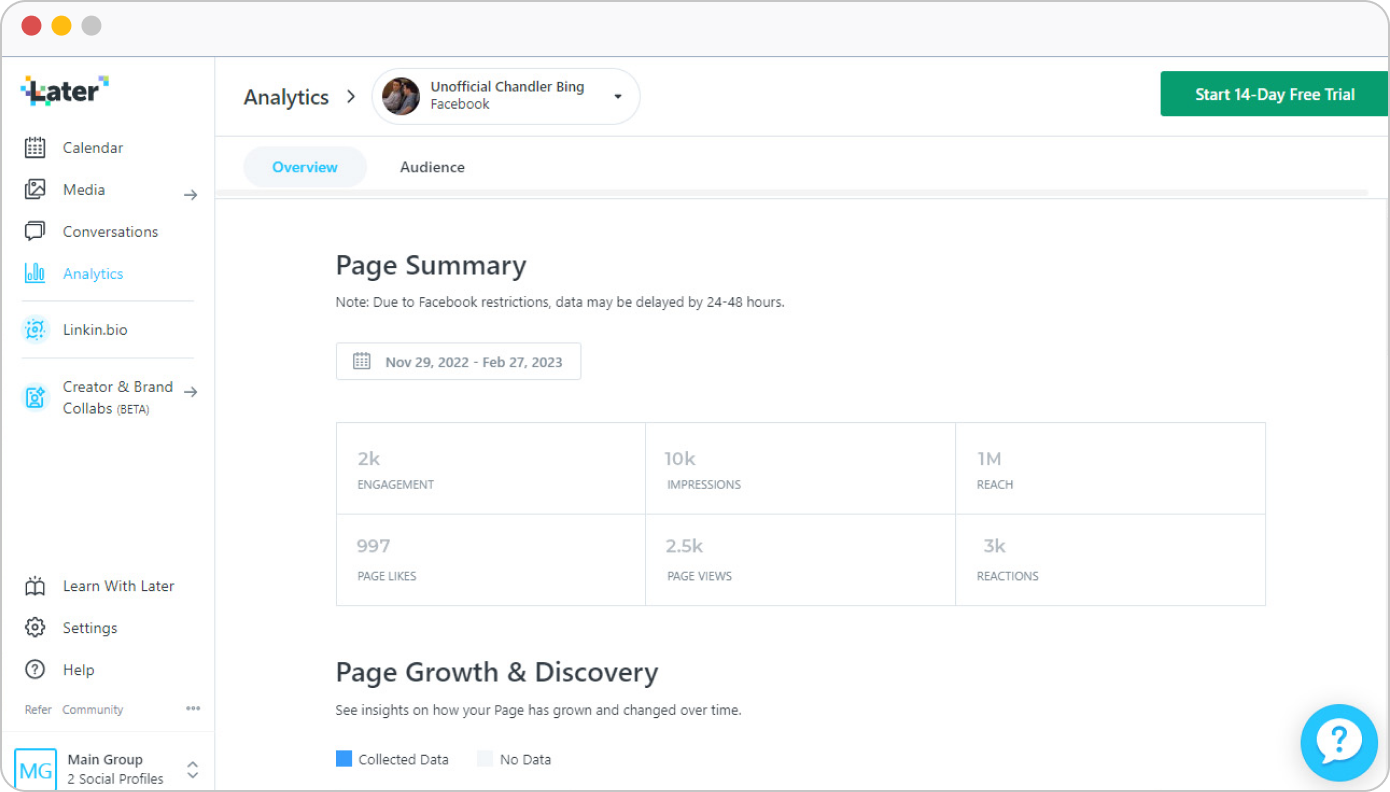Click the blue Collected Data legend swatch
The image size is (1390, 792).
pos(344,759)
